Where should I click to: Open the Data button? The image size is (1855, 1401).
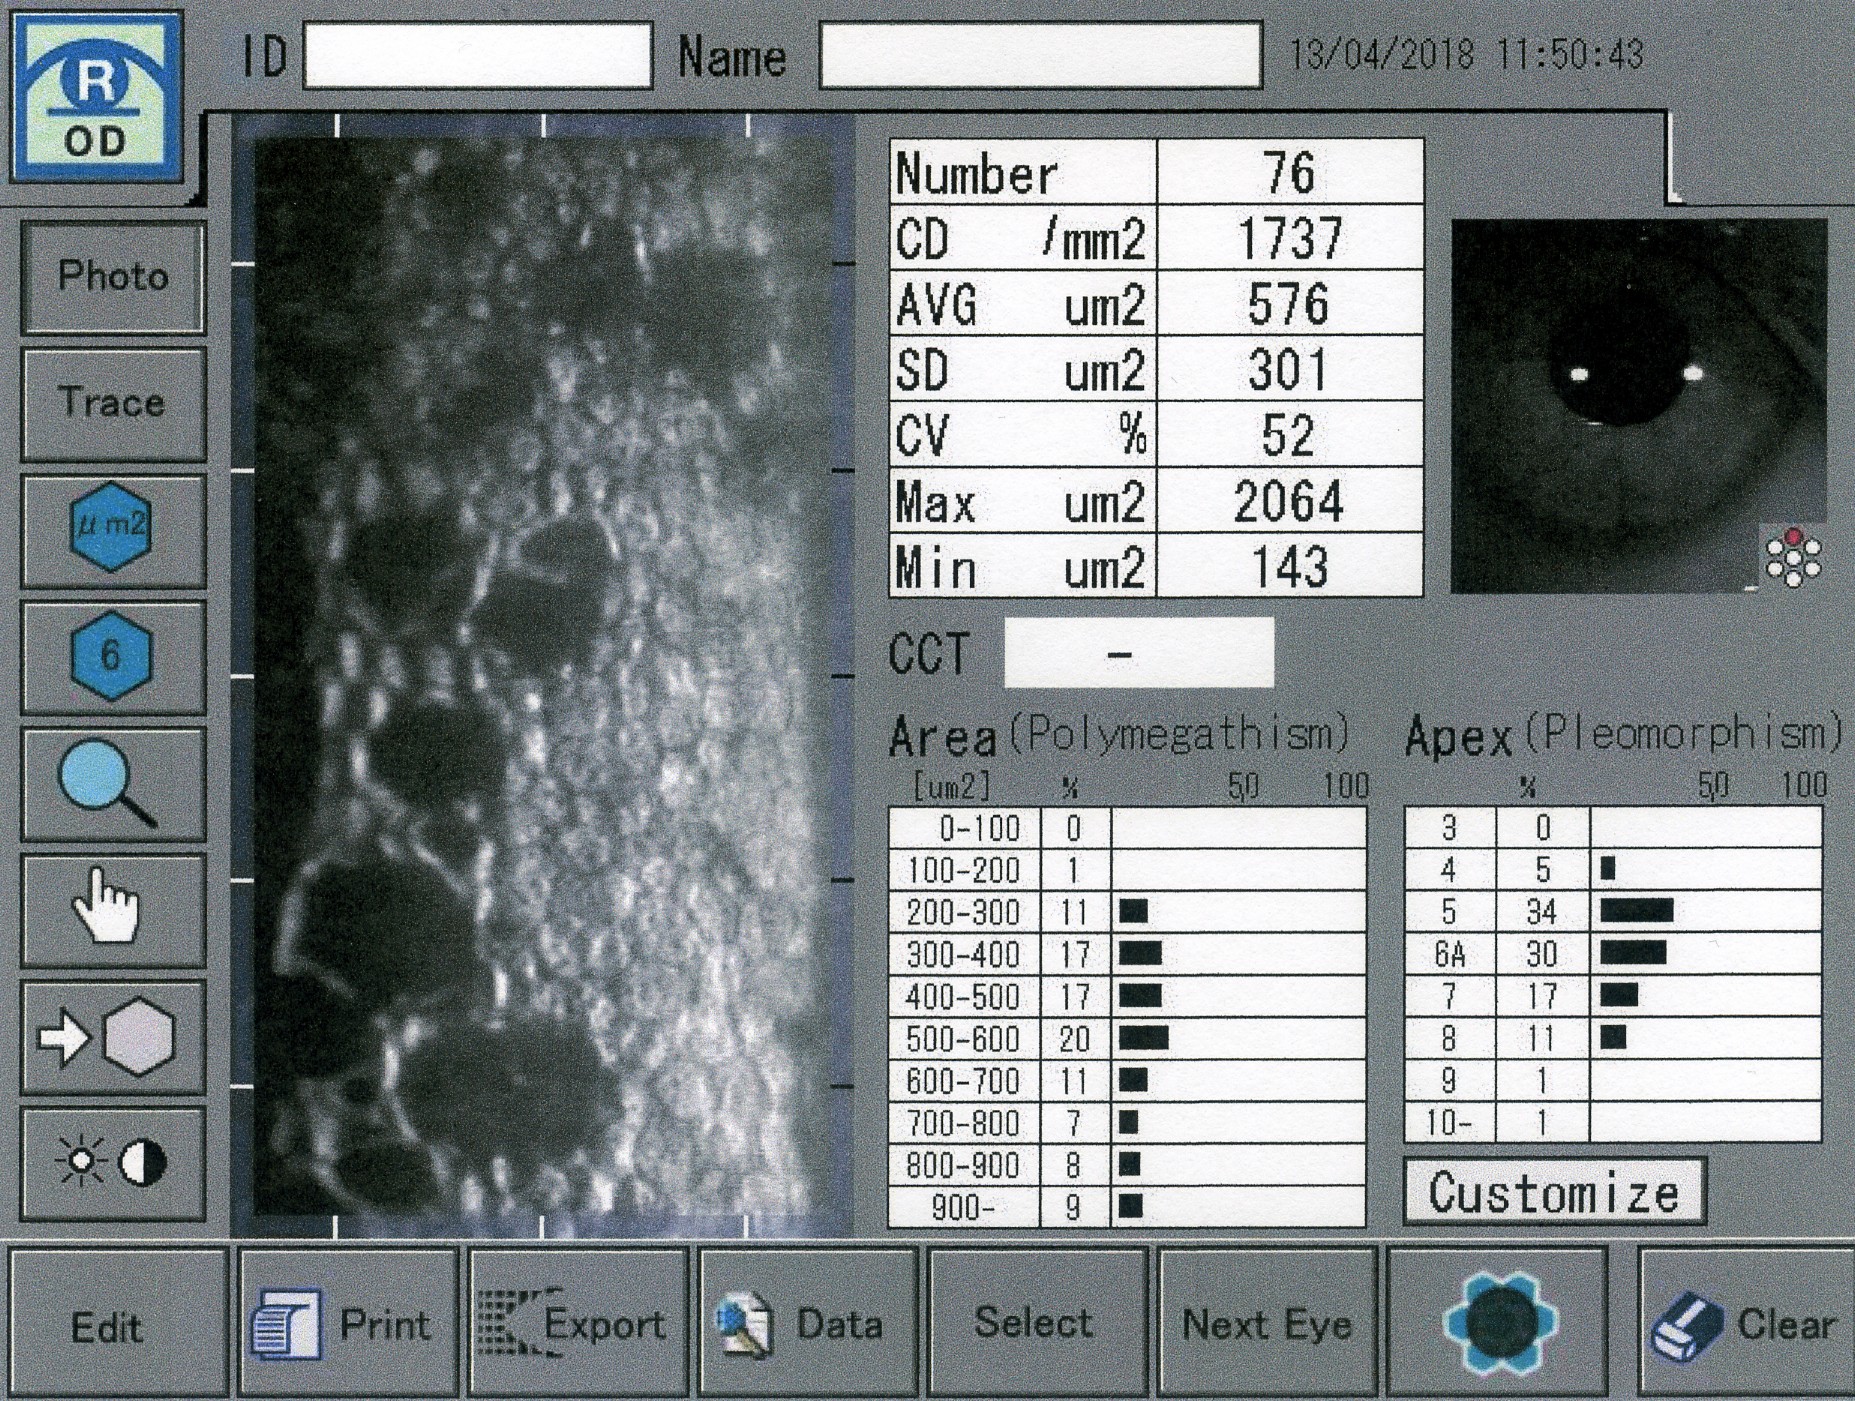[806, 1323]
